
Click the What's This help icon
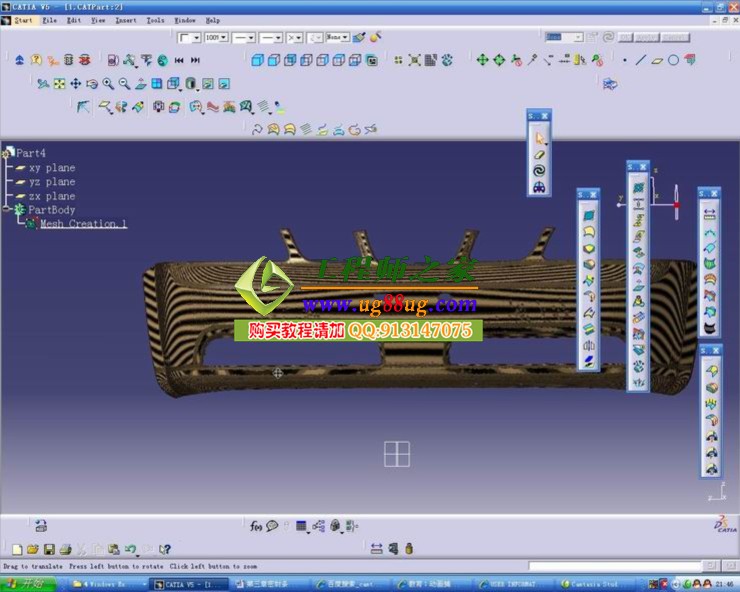[164, 549]
